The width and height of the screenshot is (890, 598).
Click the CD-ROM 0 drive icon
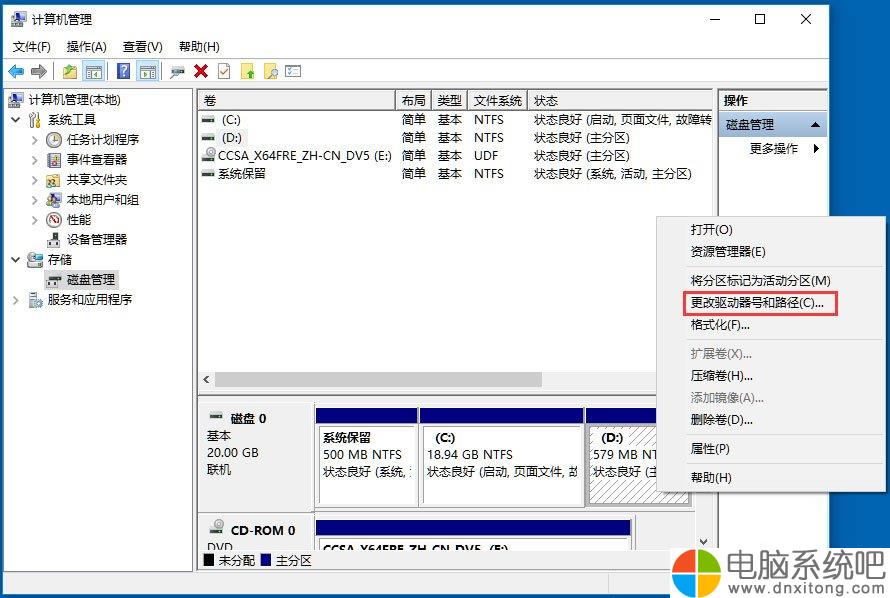(216, 528)
